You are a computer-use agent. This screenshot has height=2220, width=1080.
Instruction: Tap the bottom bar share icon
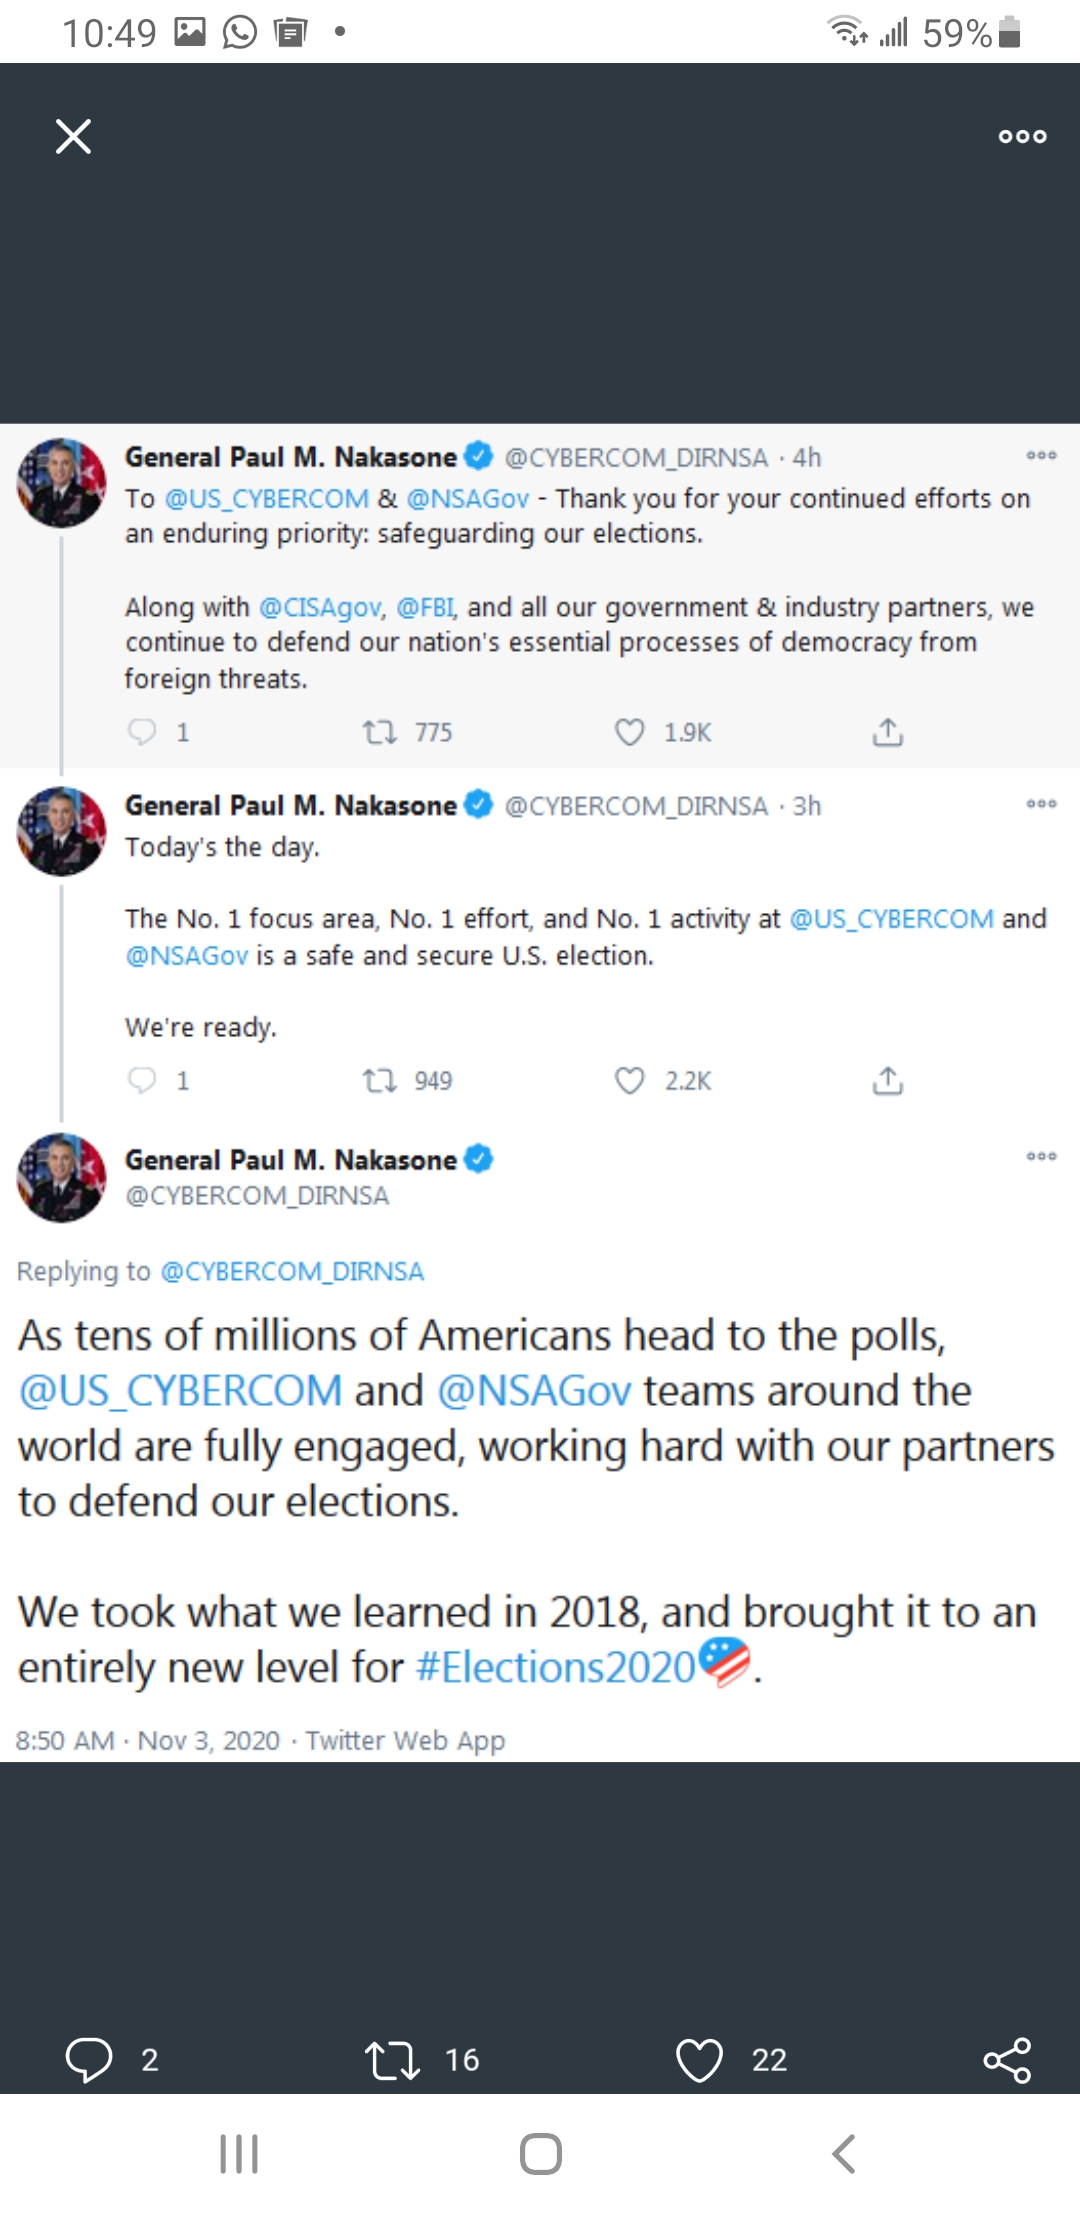click(x=1007, y=2060)
